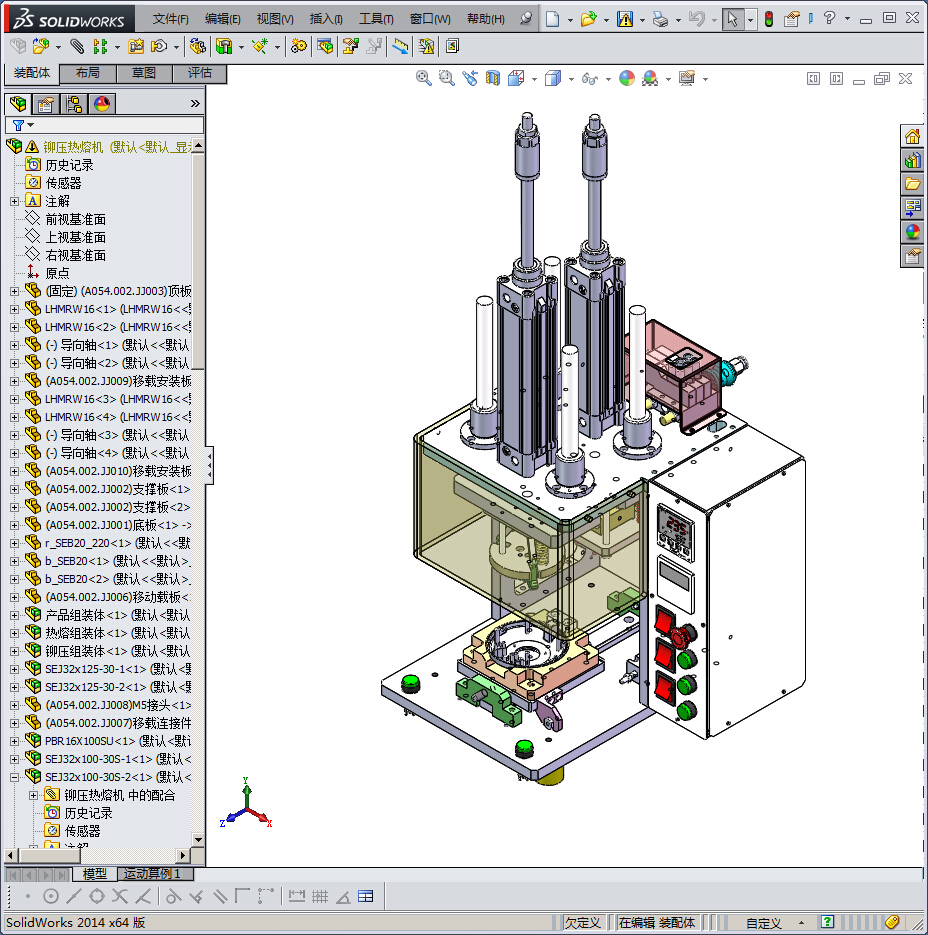Open the Display Style dropdown arrow
The width and height of the screenshot is (928, 935).
(569, 79)
